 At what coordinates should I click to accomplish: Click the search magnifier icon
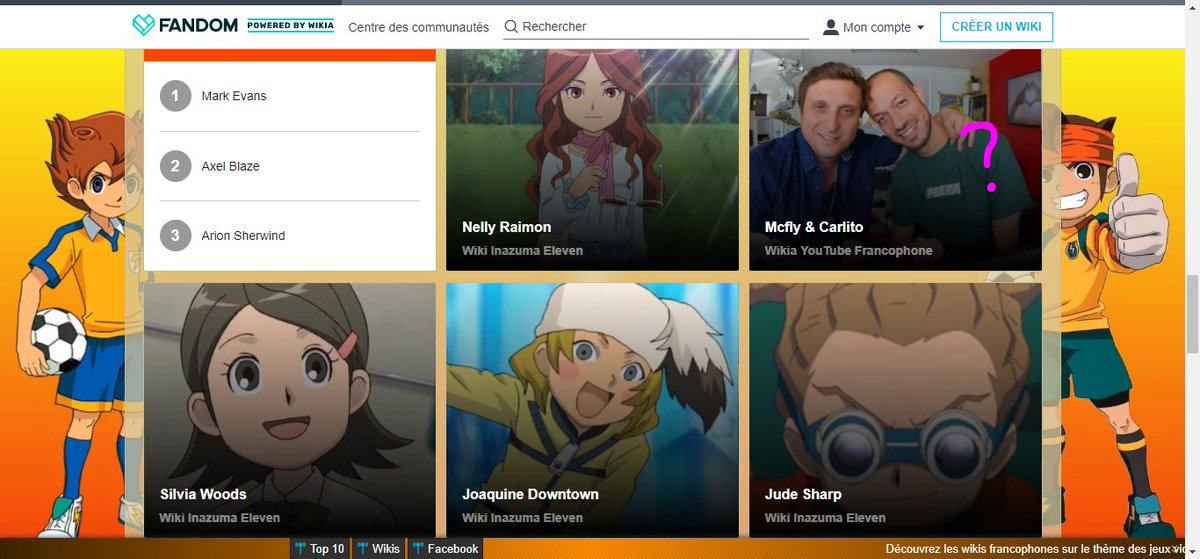(x=511, y=27)
